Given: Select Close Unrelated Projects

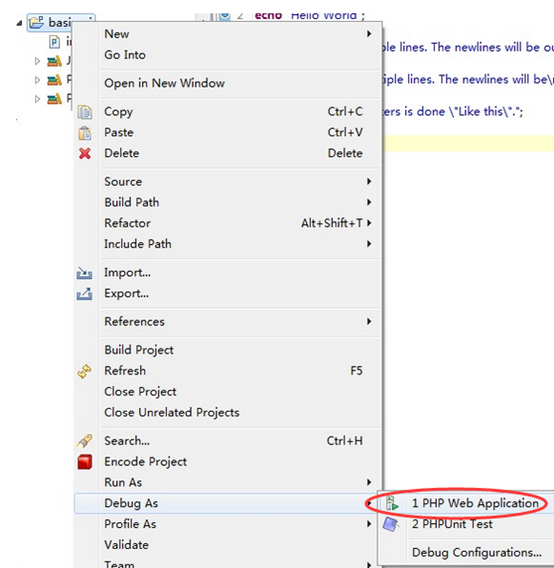Looking at the screenshot, I should pyautogui.click(x=228, y=413).
